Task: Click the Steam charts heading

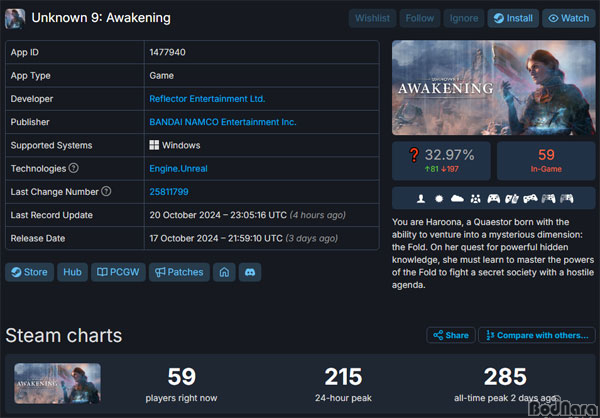Action: 64,335
